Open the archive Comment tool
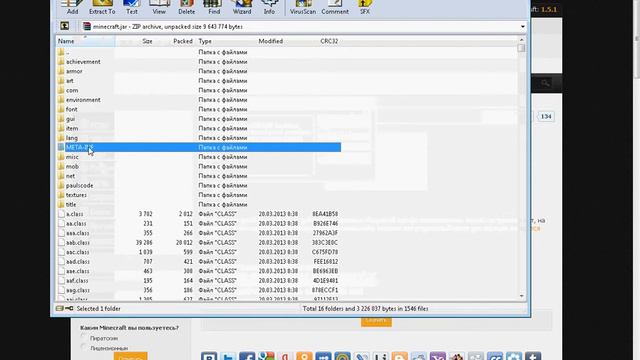Screen dimensions: 640x360 pyautogui.click(x=335, y=7)
